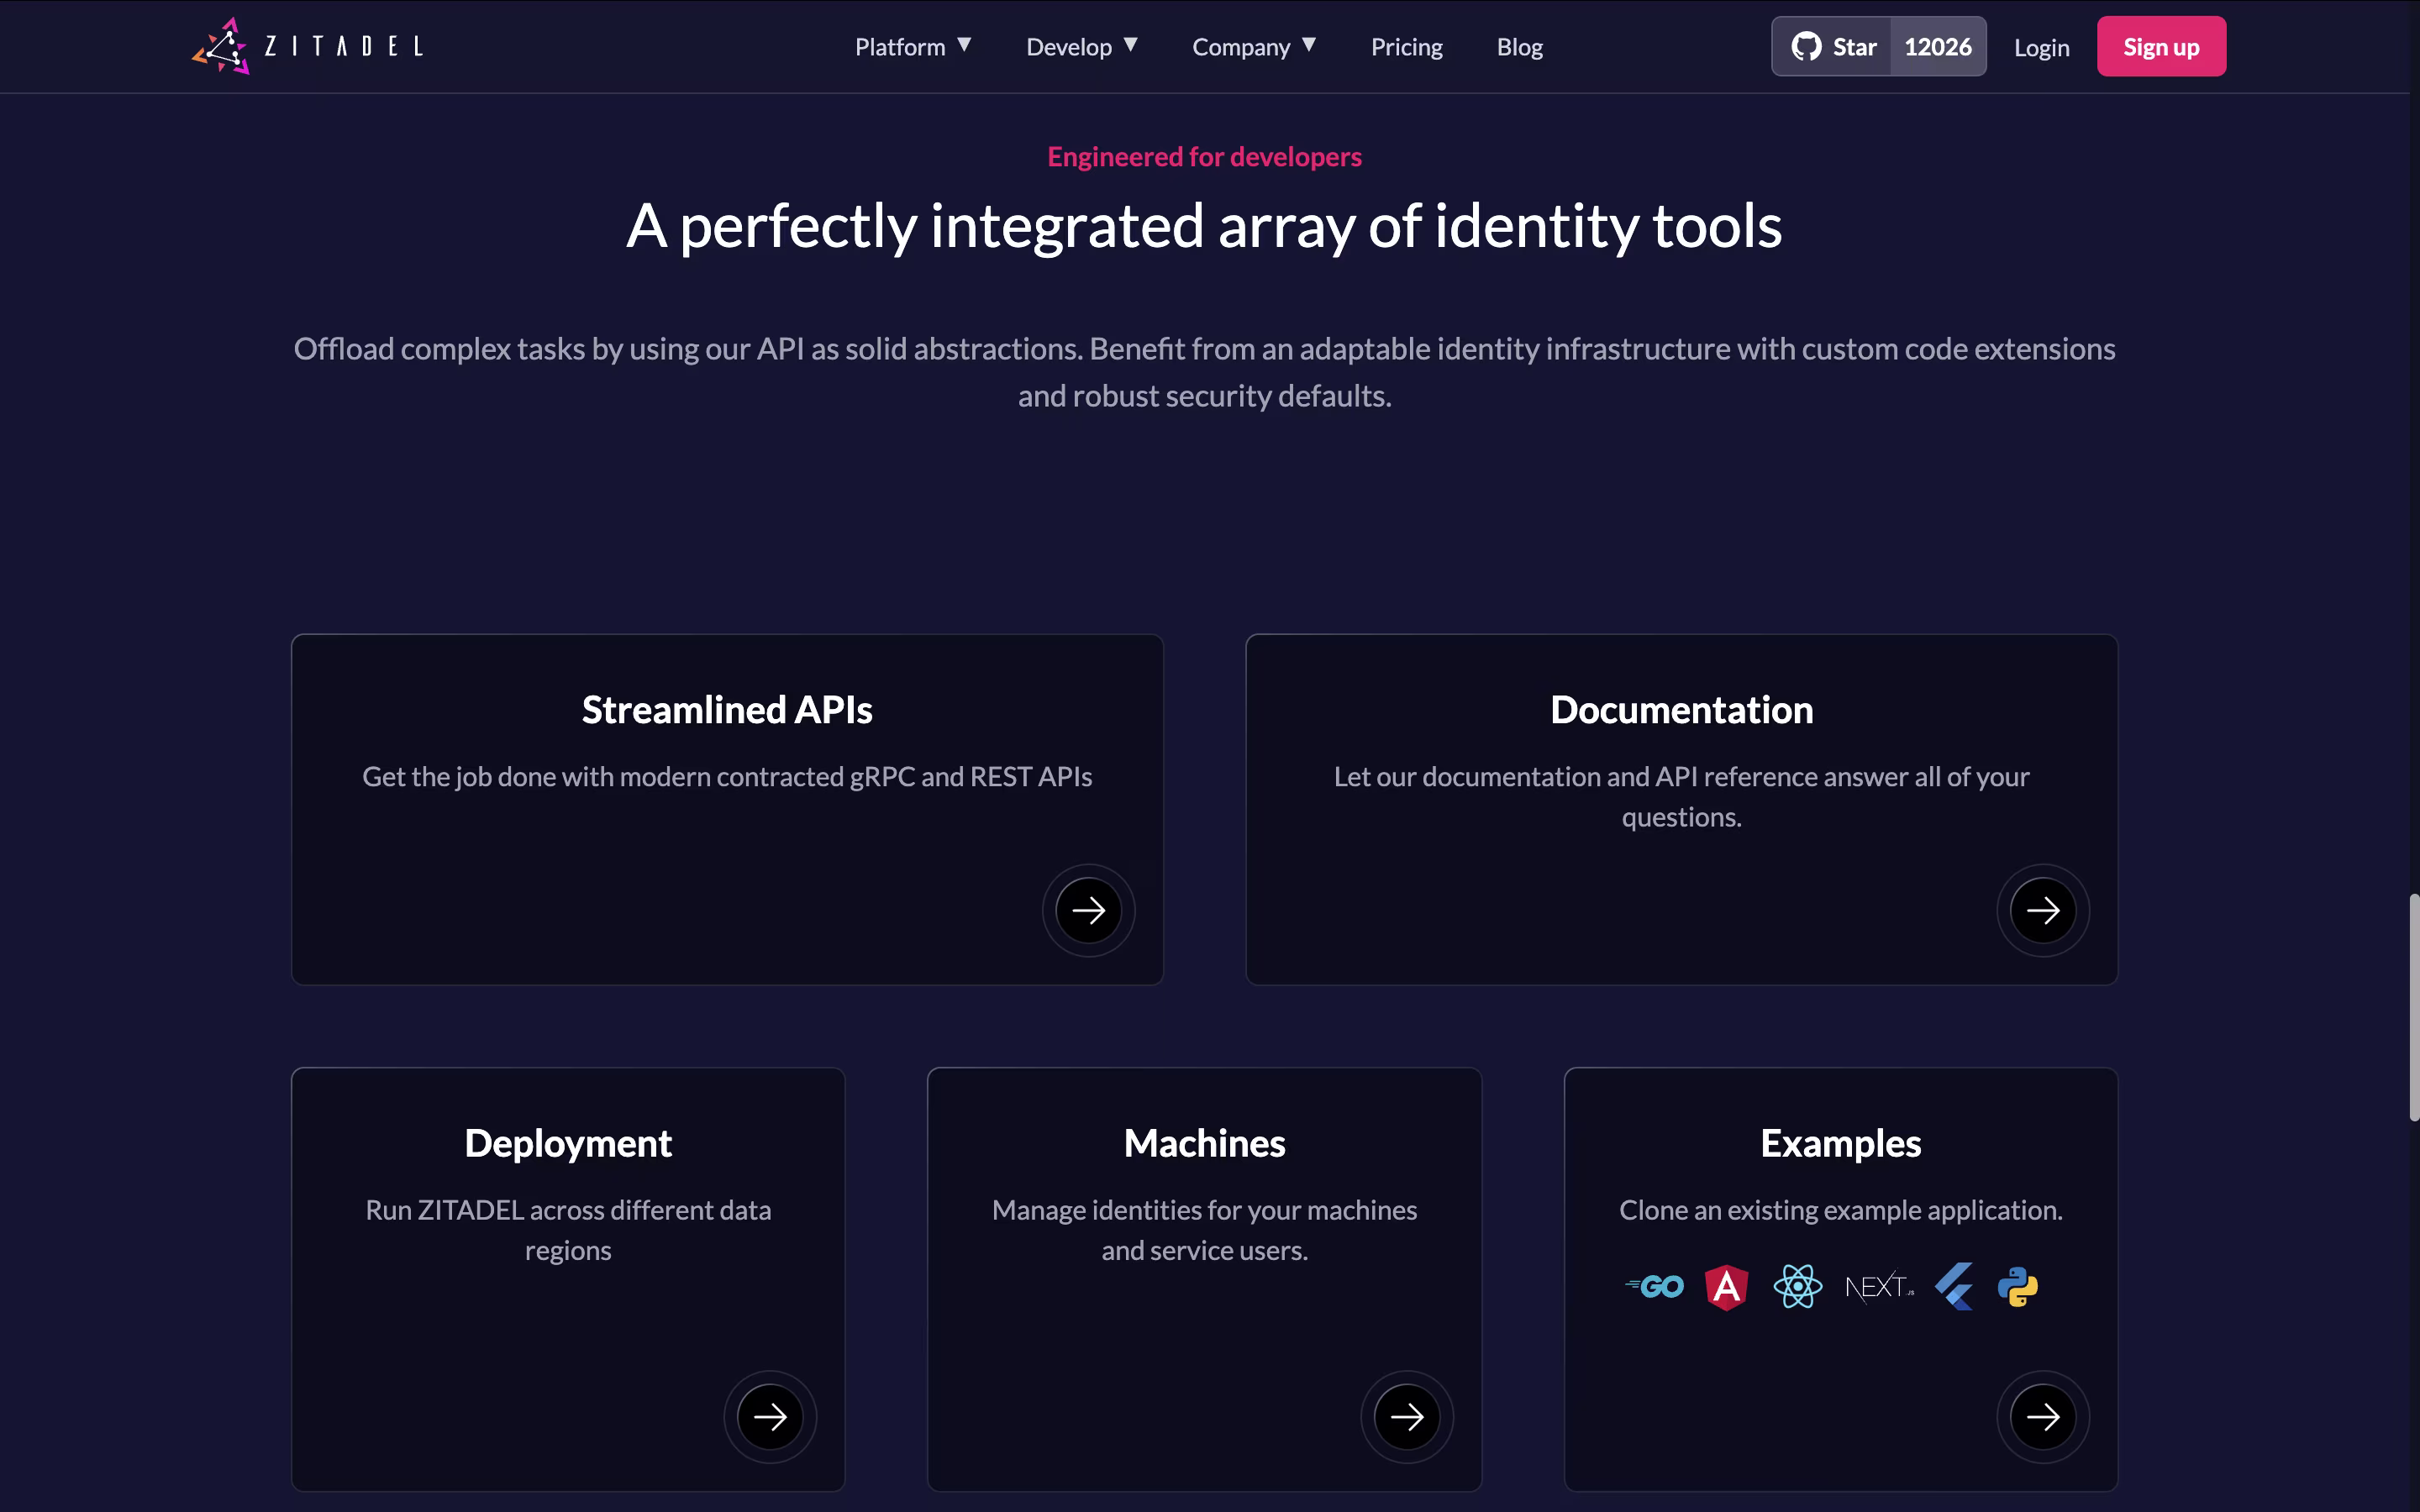Expand the Develop dropdown menu
This screenshot has height=1512, width=2420.
1081,47
